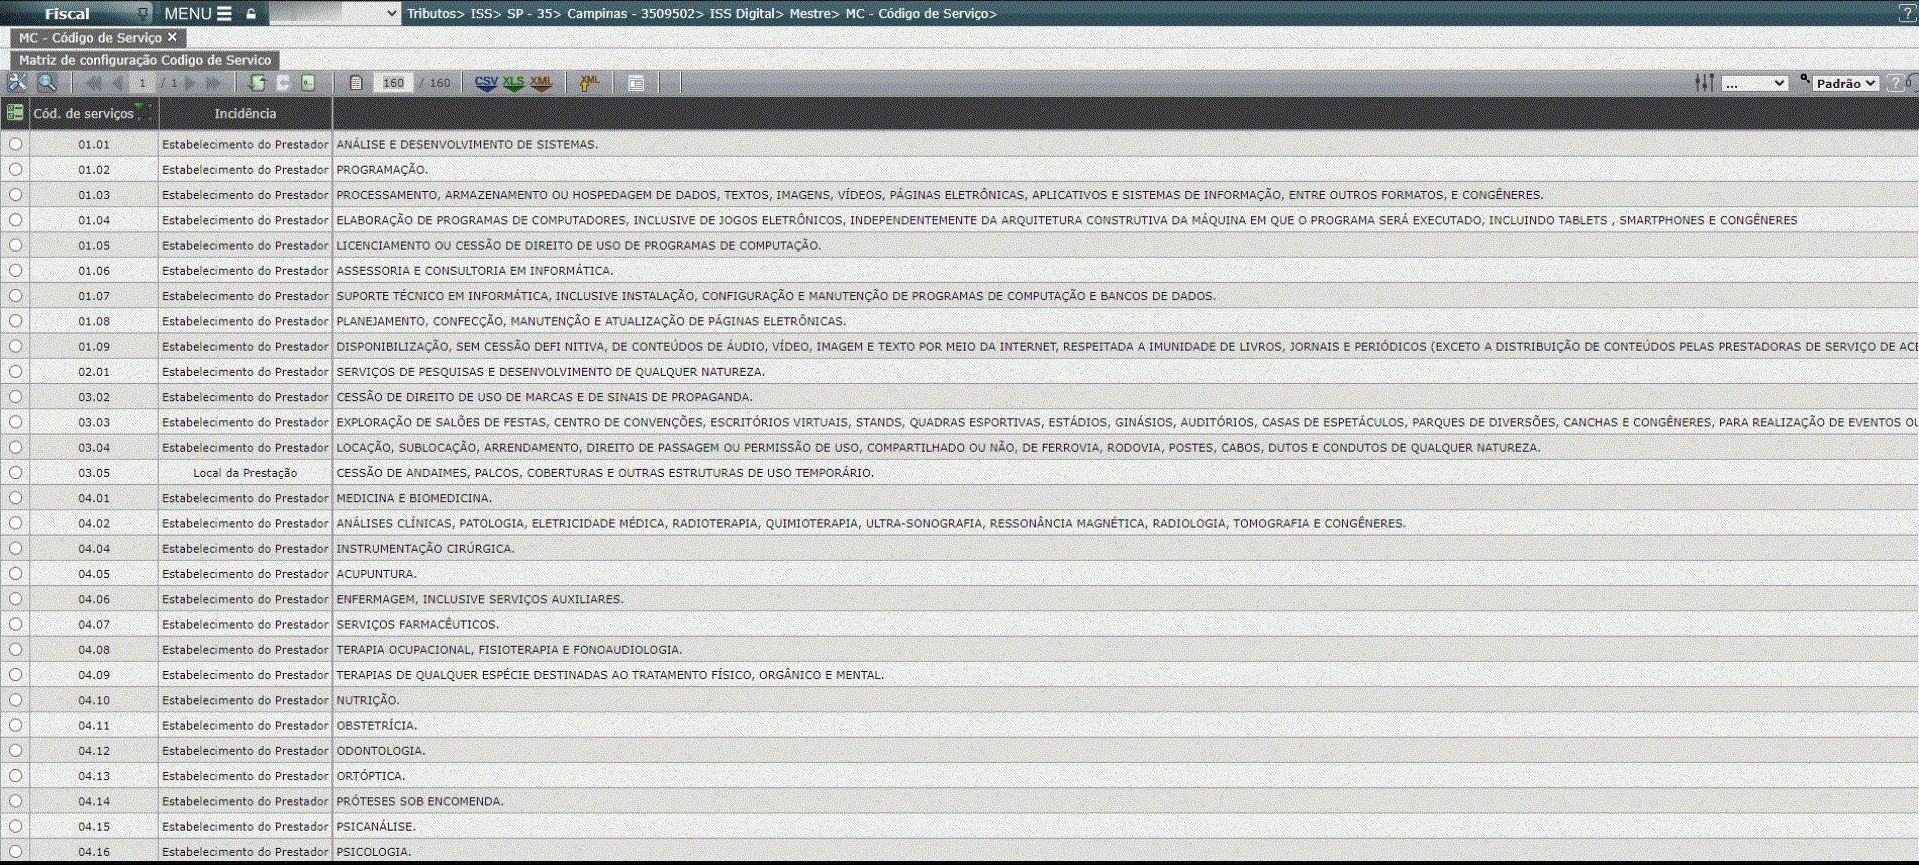Switch to Matriz de configuração Codigo de Servico tab

(x=145, y=60)
